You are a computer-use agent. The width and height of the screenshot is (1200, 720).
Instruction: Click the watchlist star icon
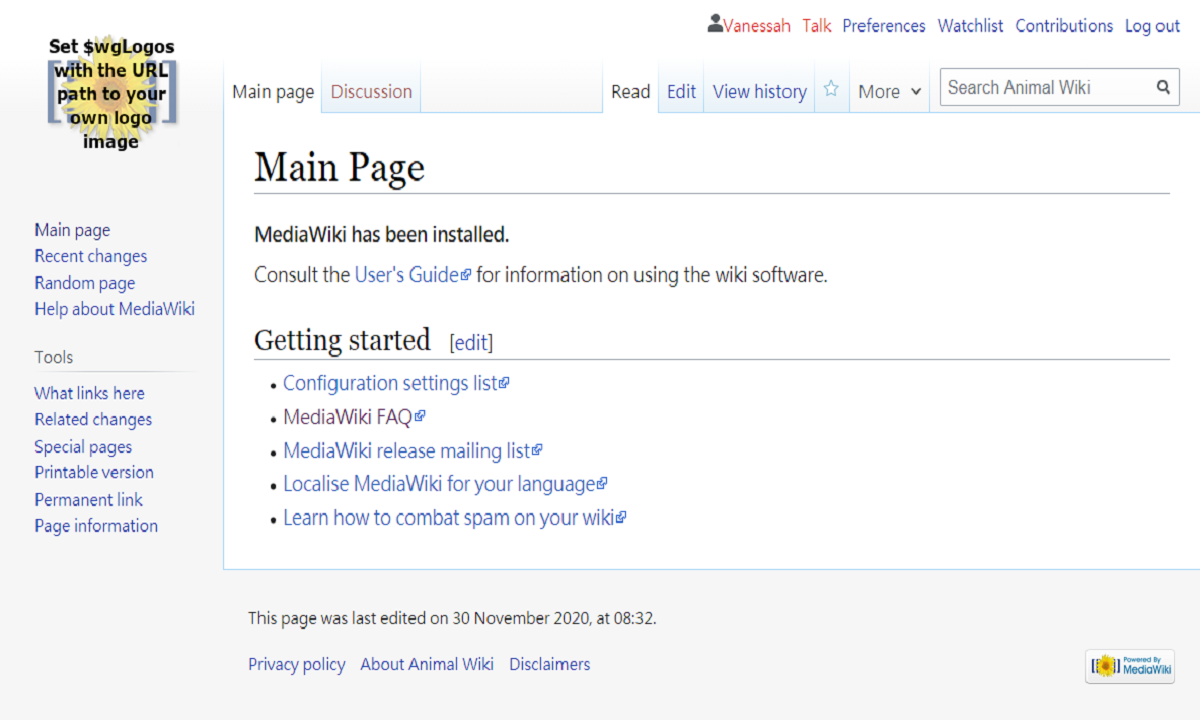tap(831, 89)
